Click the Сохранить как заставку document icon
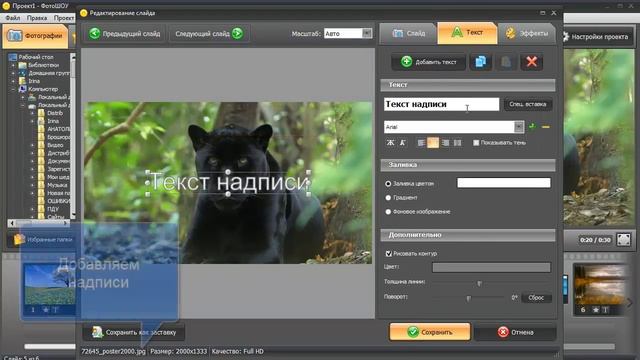This screenshot has height=360, width=640. click(97, 332)
